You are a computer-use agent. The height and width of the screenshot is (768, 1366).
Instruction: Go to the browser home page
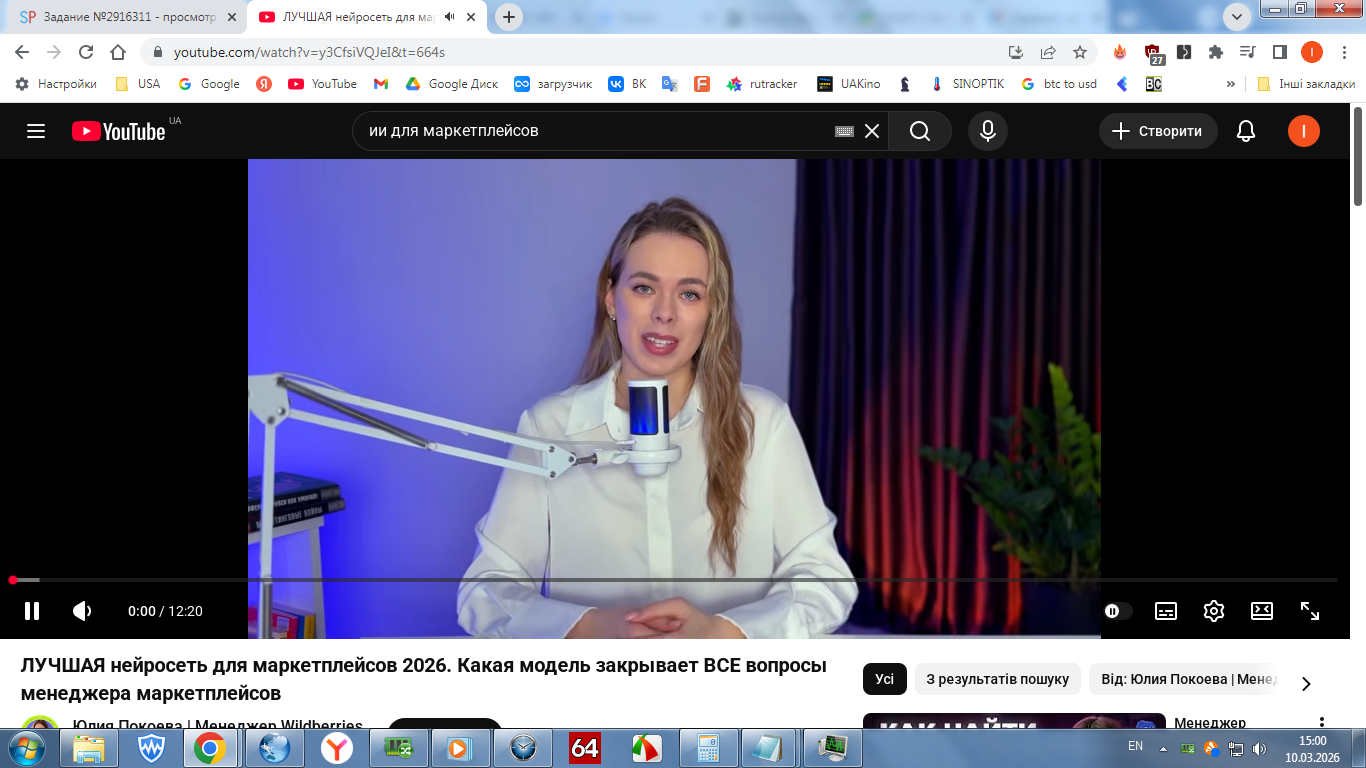tap(118, 52)
